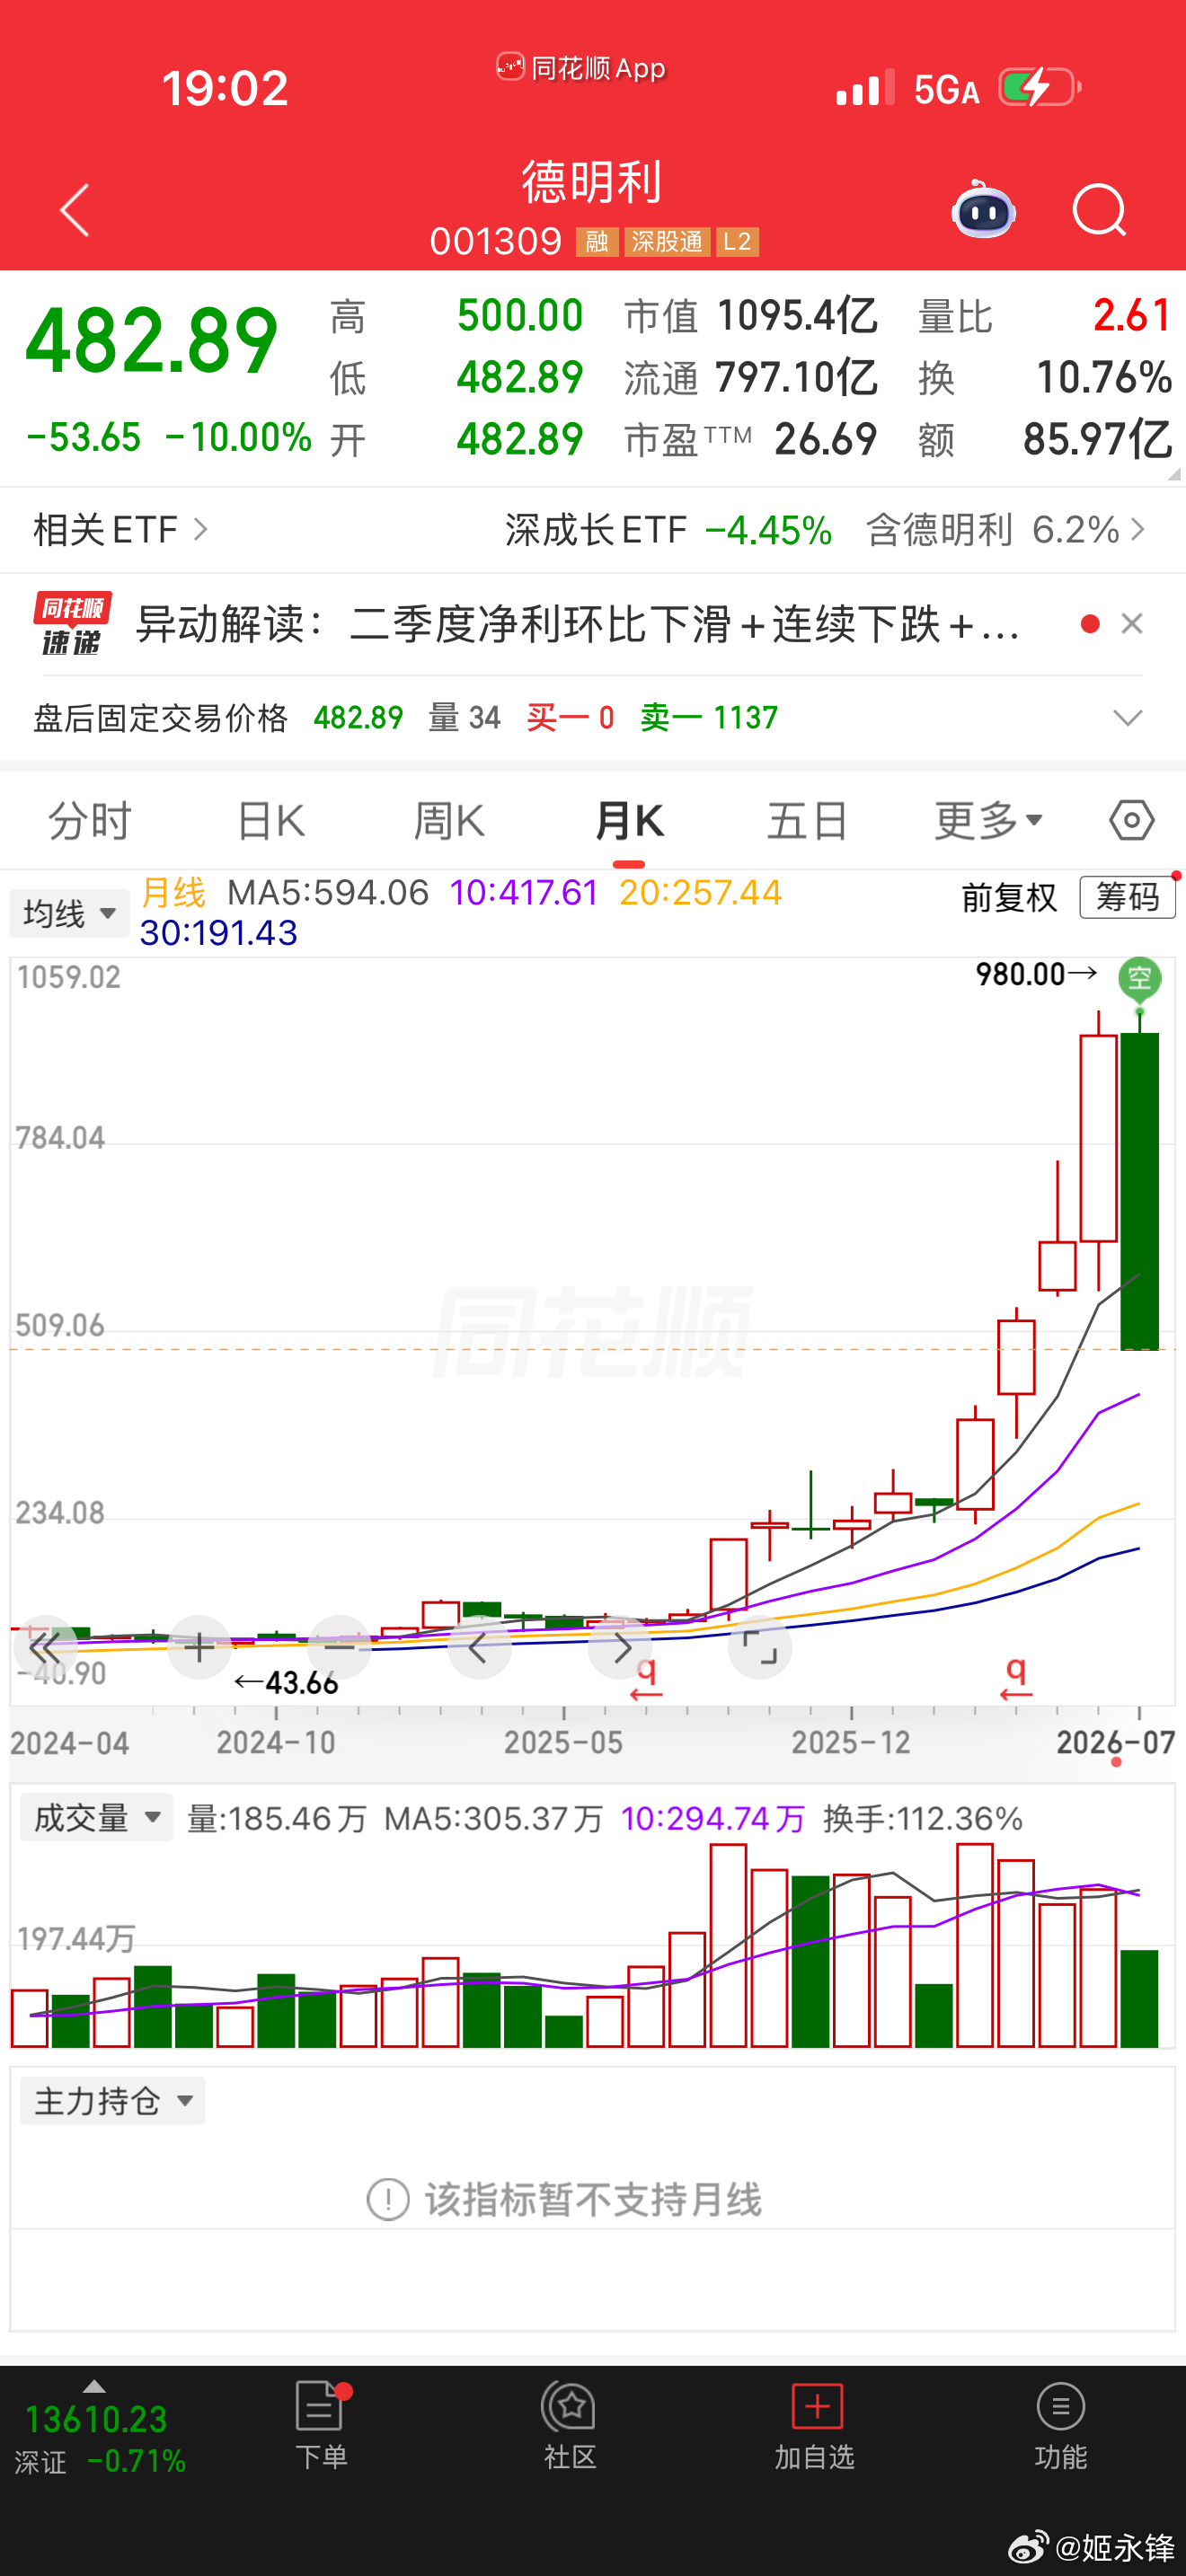This screenshot has height=2576, width=1186.
Task: Tap the 卖一 1137 quote
Action: coord(709,718)
